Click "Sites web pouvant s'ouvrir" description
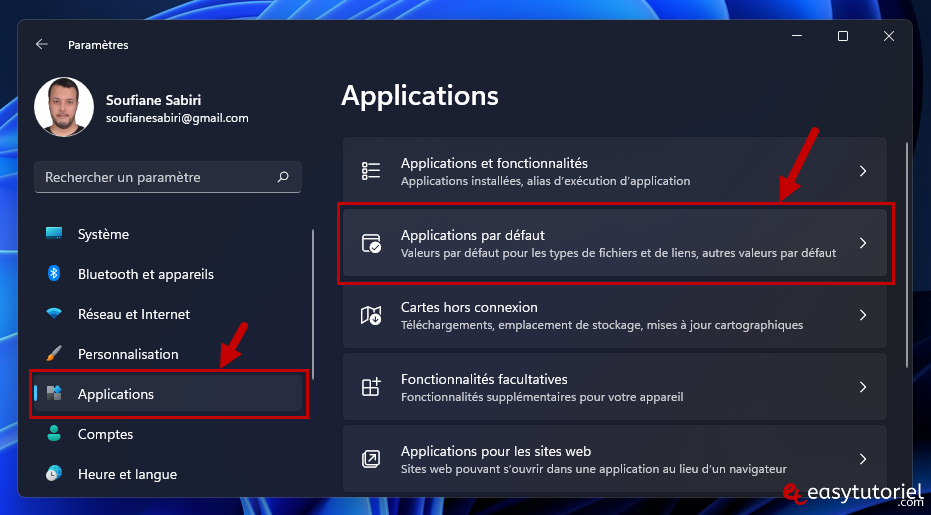The width and height of the screenshot is (931, 515). 593,469
